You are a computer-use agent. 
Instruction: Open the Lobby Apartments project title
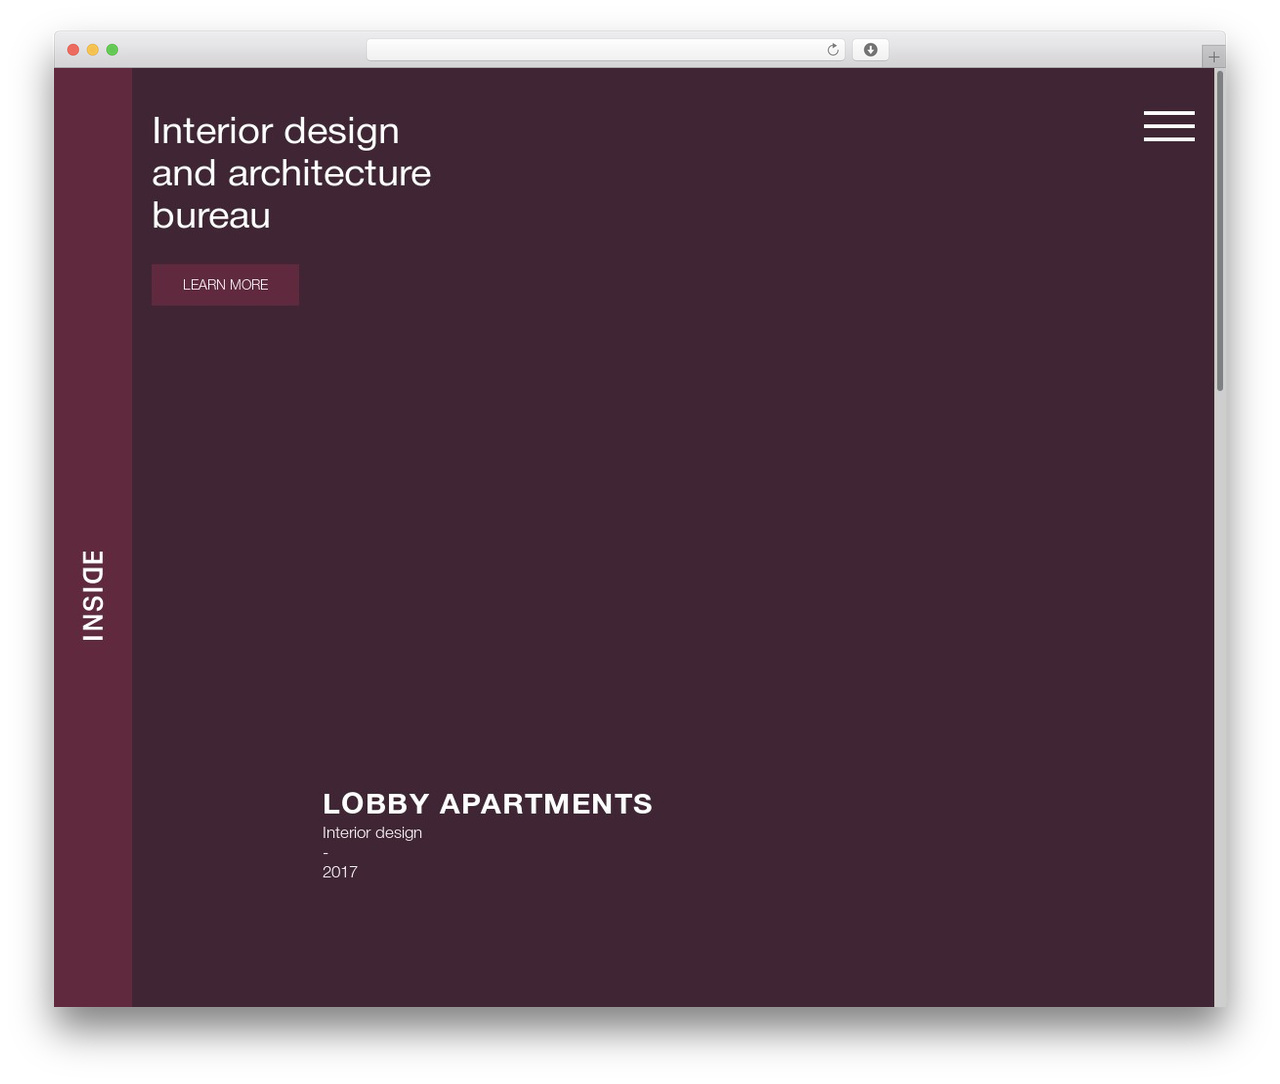[487, 804]
